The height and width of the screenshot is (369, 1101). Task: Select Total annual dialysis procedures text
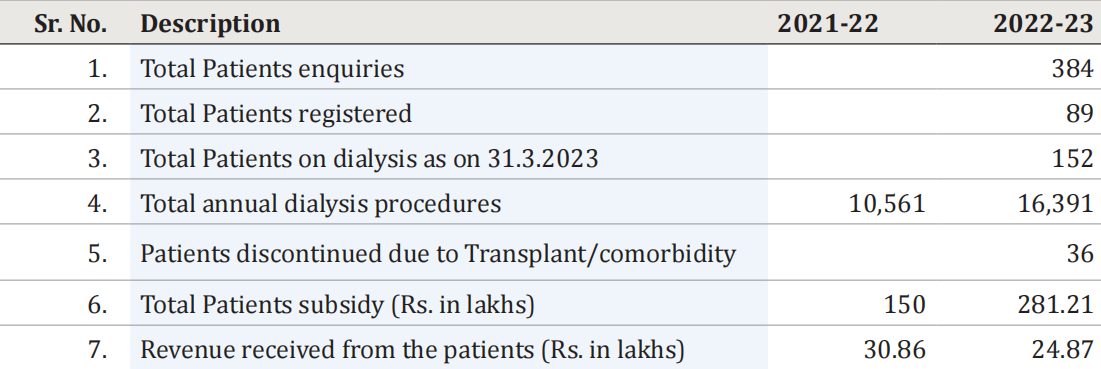click(321, 203)
